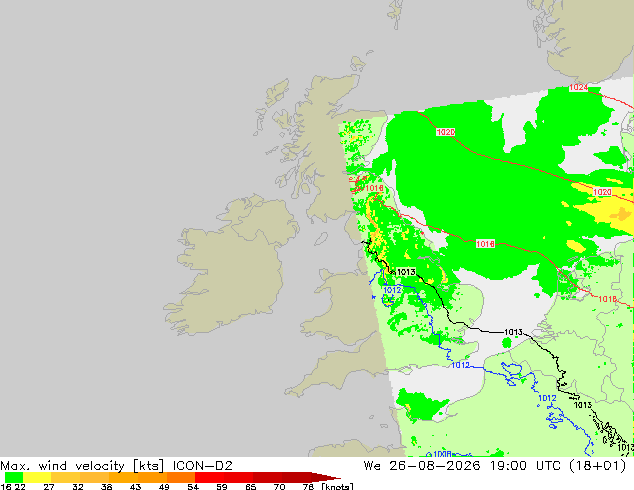
Task: Select the green 16-22 knots legend swatch
Action: pos(14,477)
